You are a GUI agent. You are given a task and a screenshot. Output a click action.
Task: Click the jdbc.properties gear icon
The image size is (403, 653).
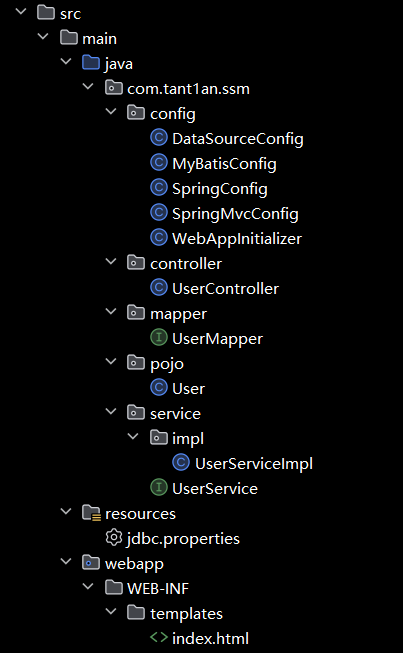coord(114,538)
